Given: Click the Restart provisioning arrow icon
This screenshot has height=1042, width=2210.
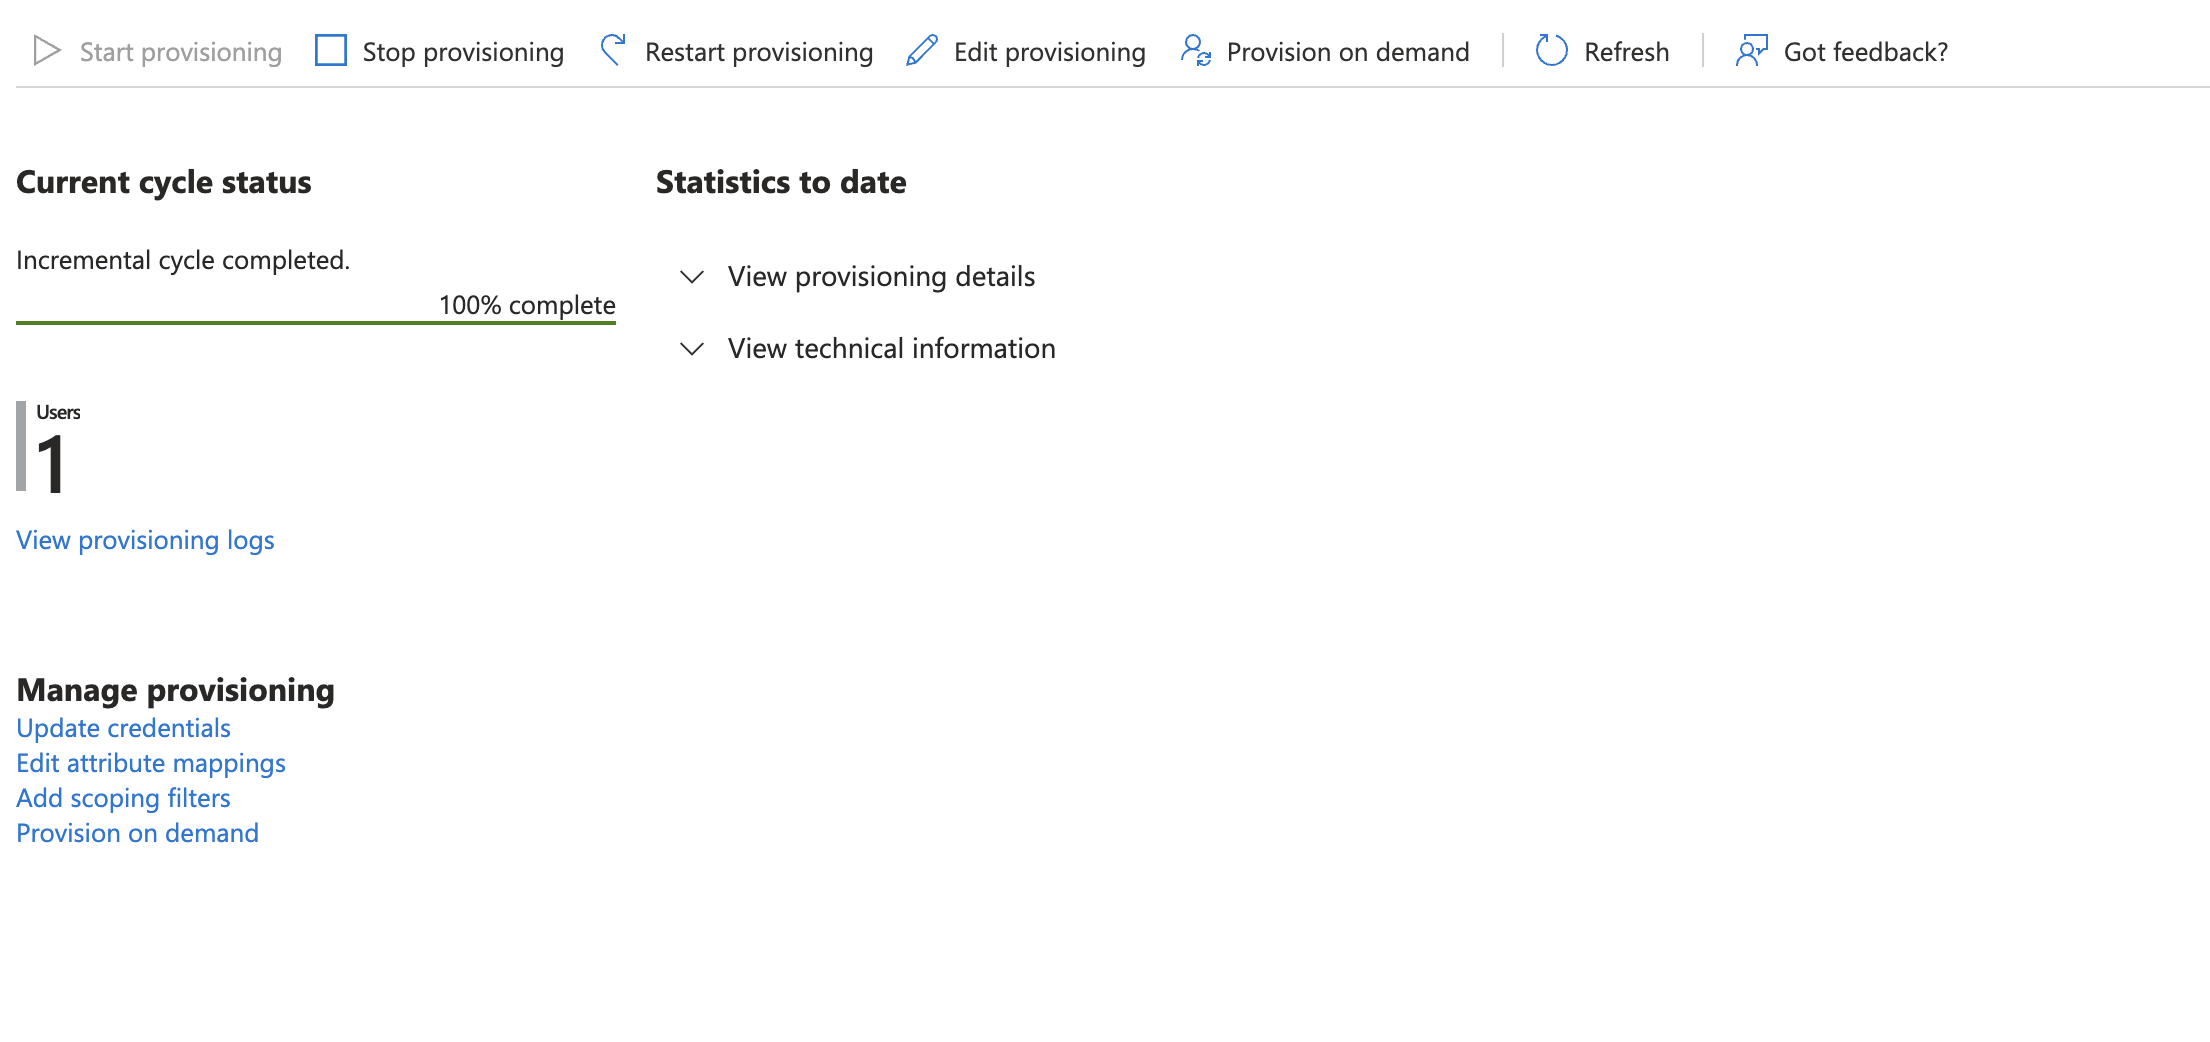Looking at the screenshot, I should tap(613, 51).
